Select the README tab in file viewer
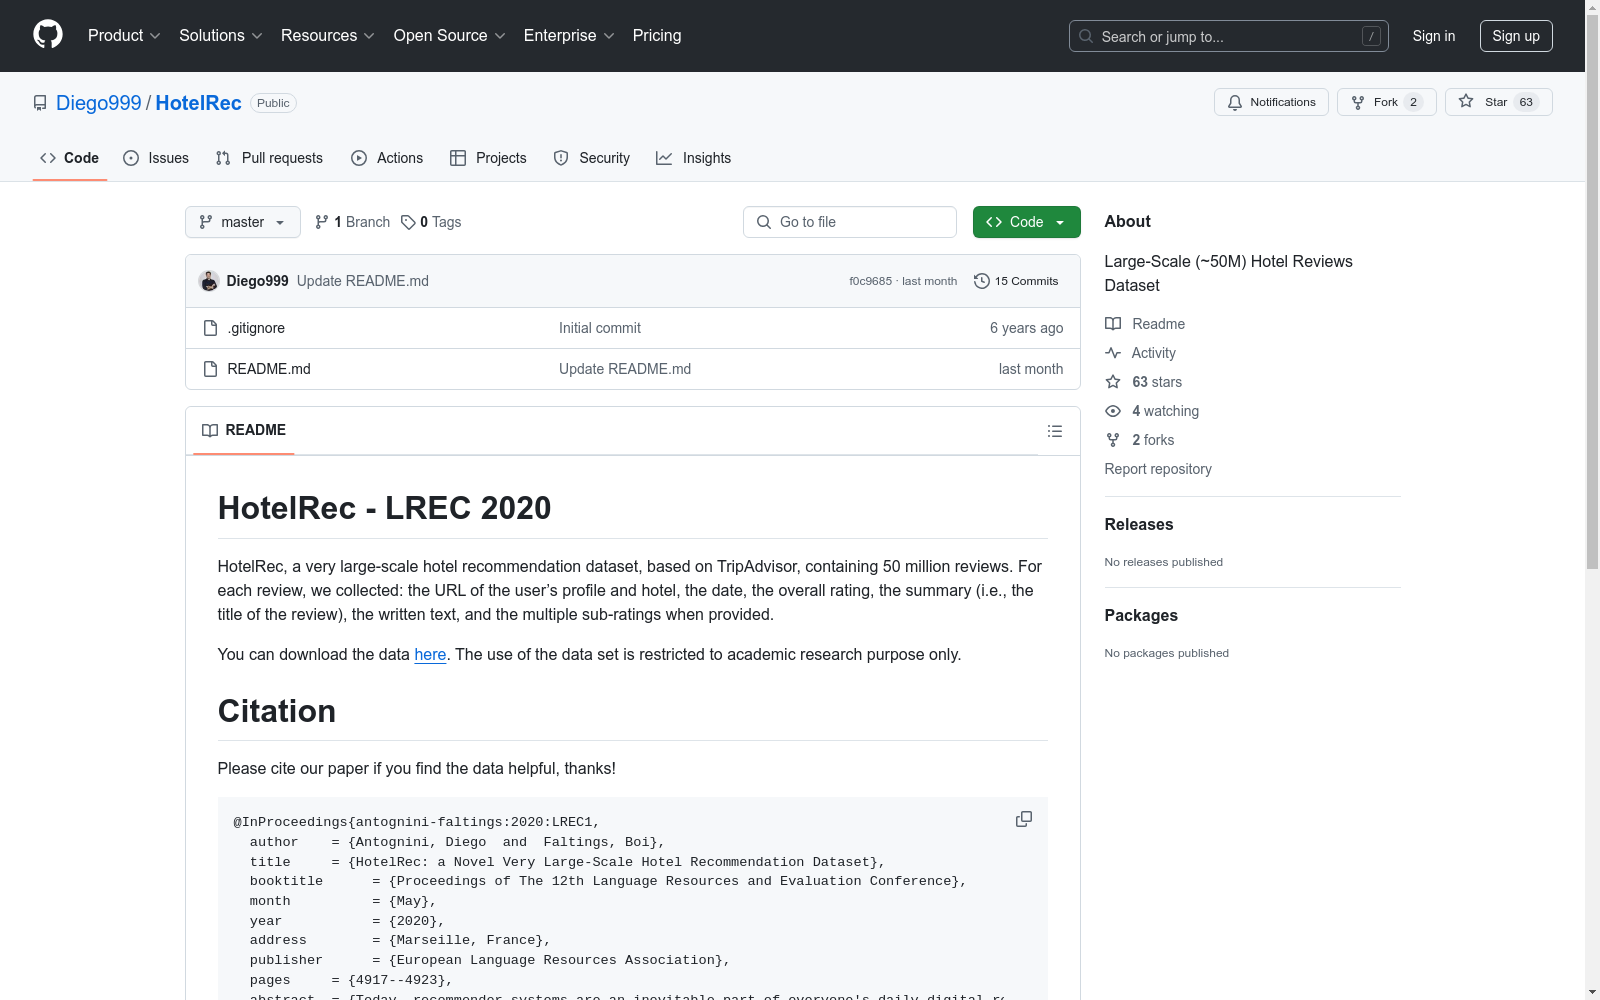 pos(244,430)
